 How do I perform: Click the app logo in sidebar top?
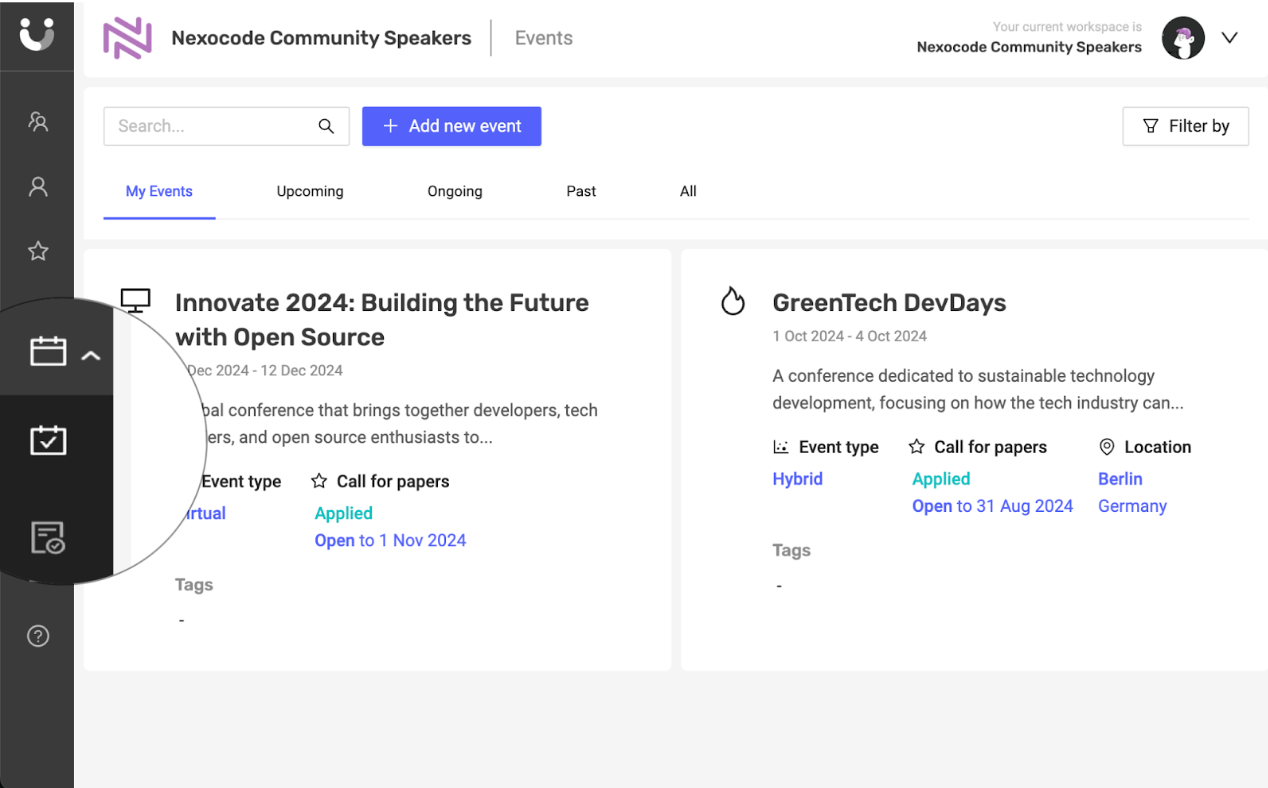37,35
